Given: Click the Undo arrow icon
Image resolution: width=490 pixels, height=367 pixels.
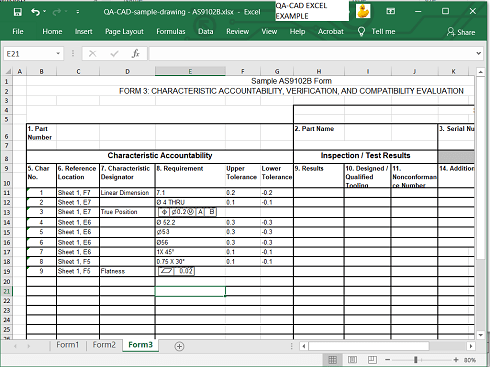Looking at the screenshot, I should point(35,12).
